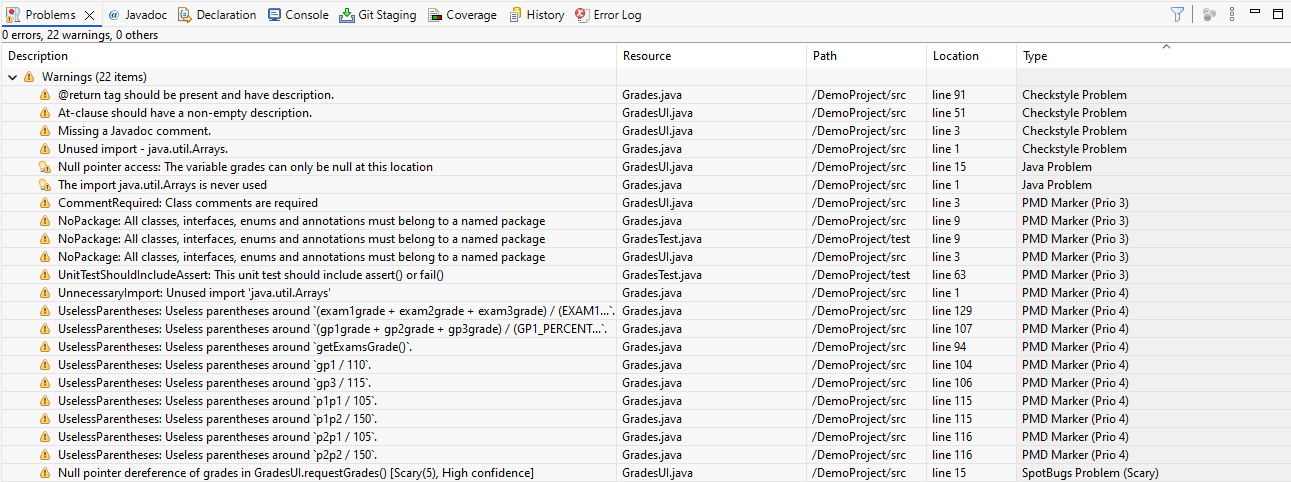
Task: Collapse the Warnings (22 items) group
Action: (x=12, y=77)
